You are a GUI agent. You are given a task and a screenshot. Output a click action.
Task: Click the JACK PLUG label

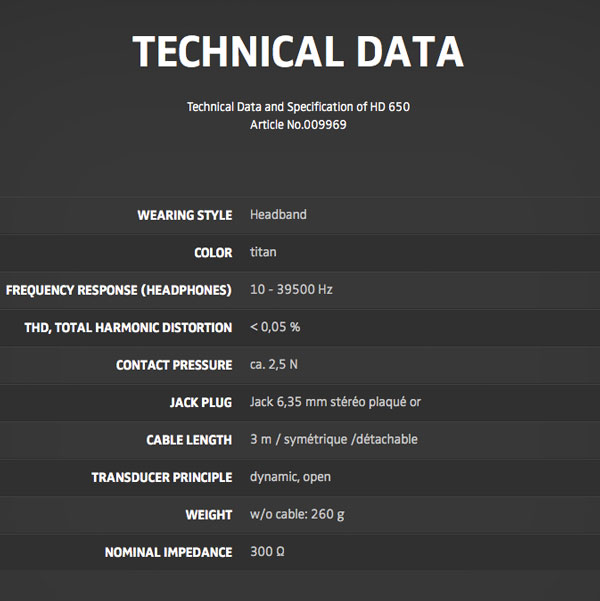201,402
